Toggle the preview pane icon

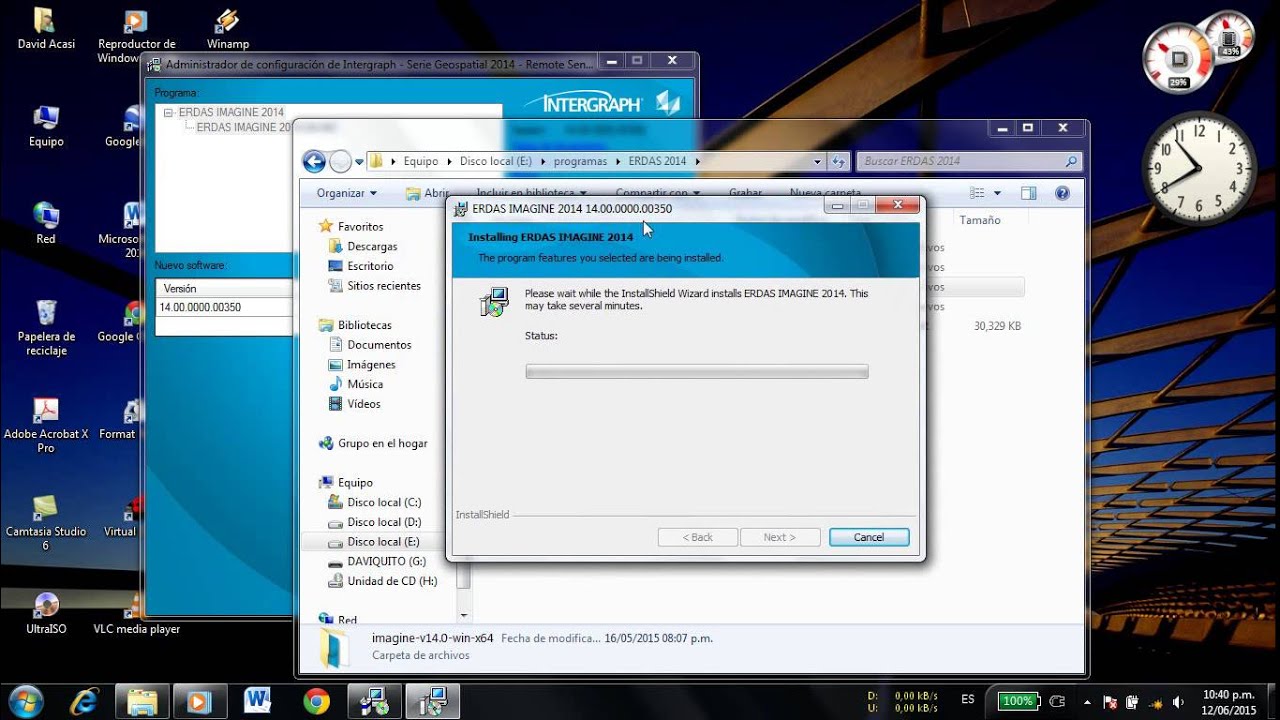[x=1028, y=193]
